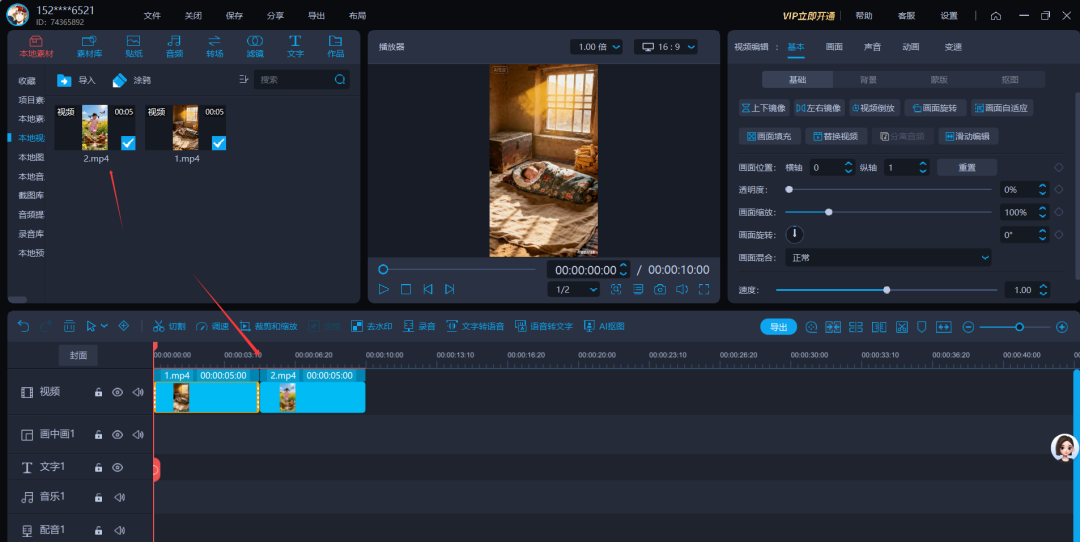Click the 替换视频 replace video button
Screen dimensions: 1080x542
click(836, 136)
